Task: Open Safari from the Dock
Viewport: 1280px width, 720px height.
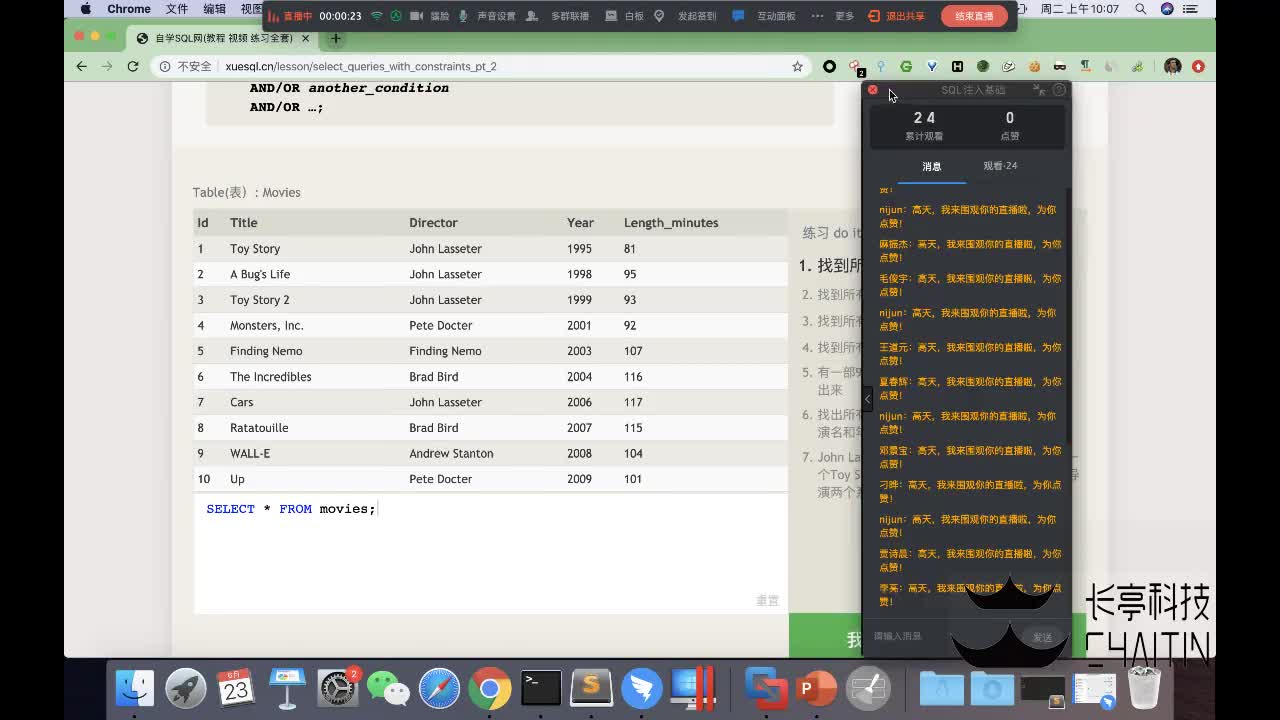Action: [439, 688]
